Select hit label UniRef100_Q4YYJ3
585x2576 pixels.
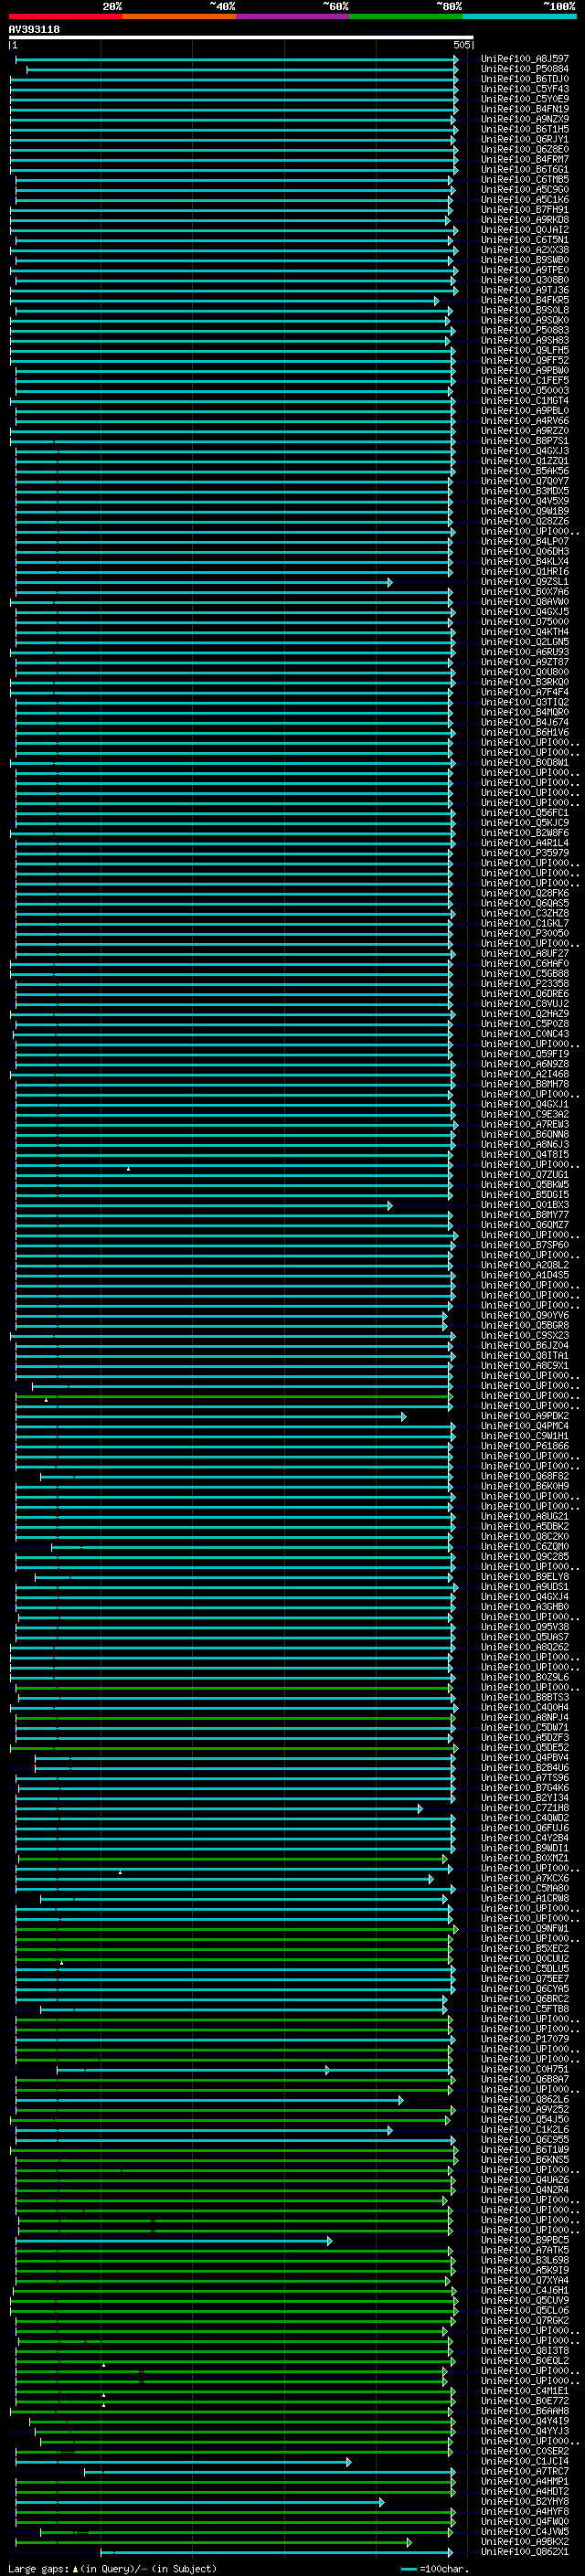pyautogui.click(x=524, y=2431)
